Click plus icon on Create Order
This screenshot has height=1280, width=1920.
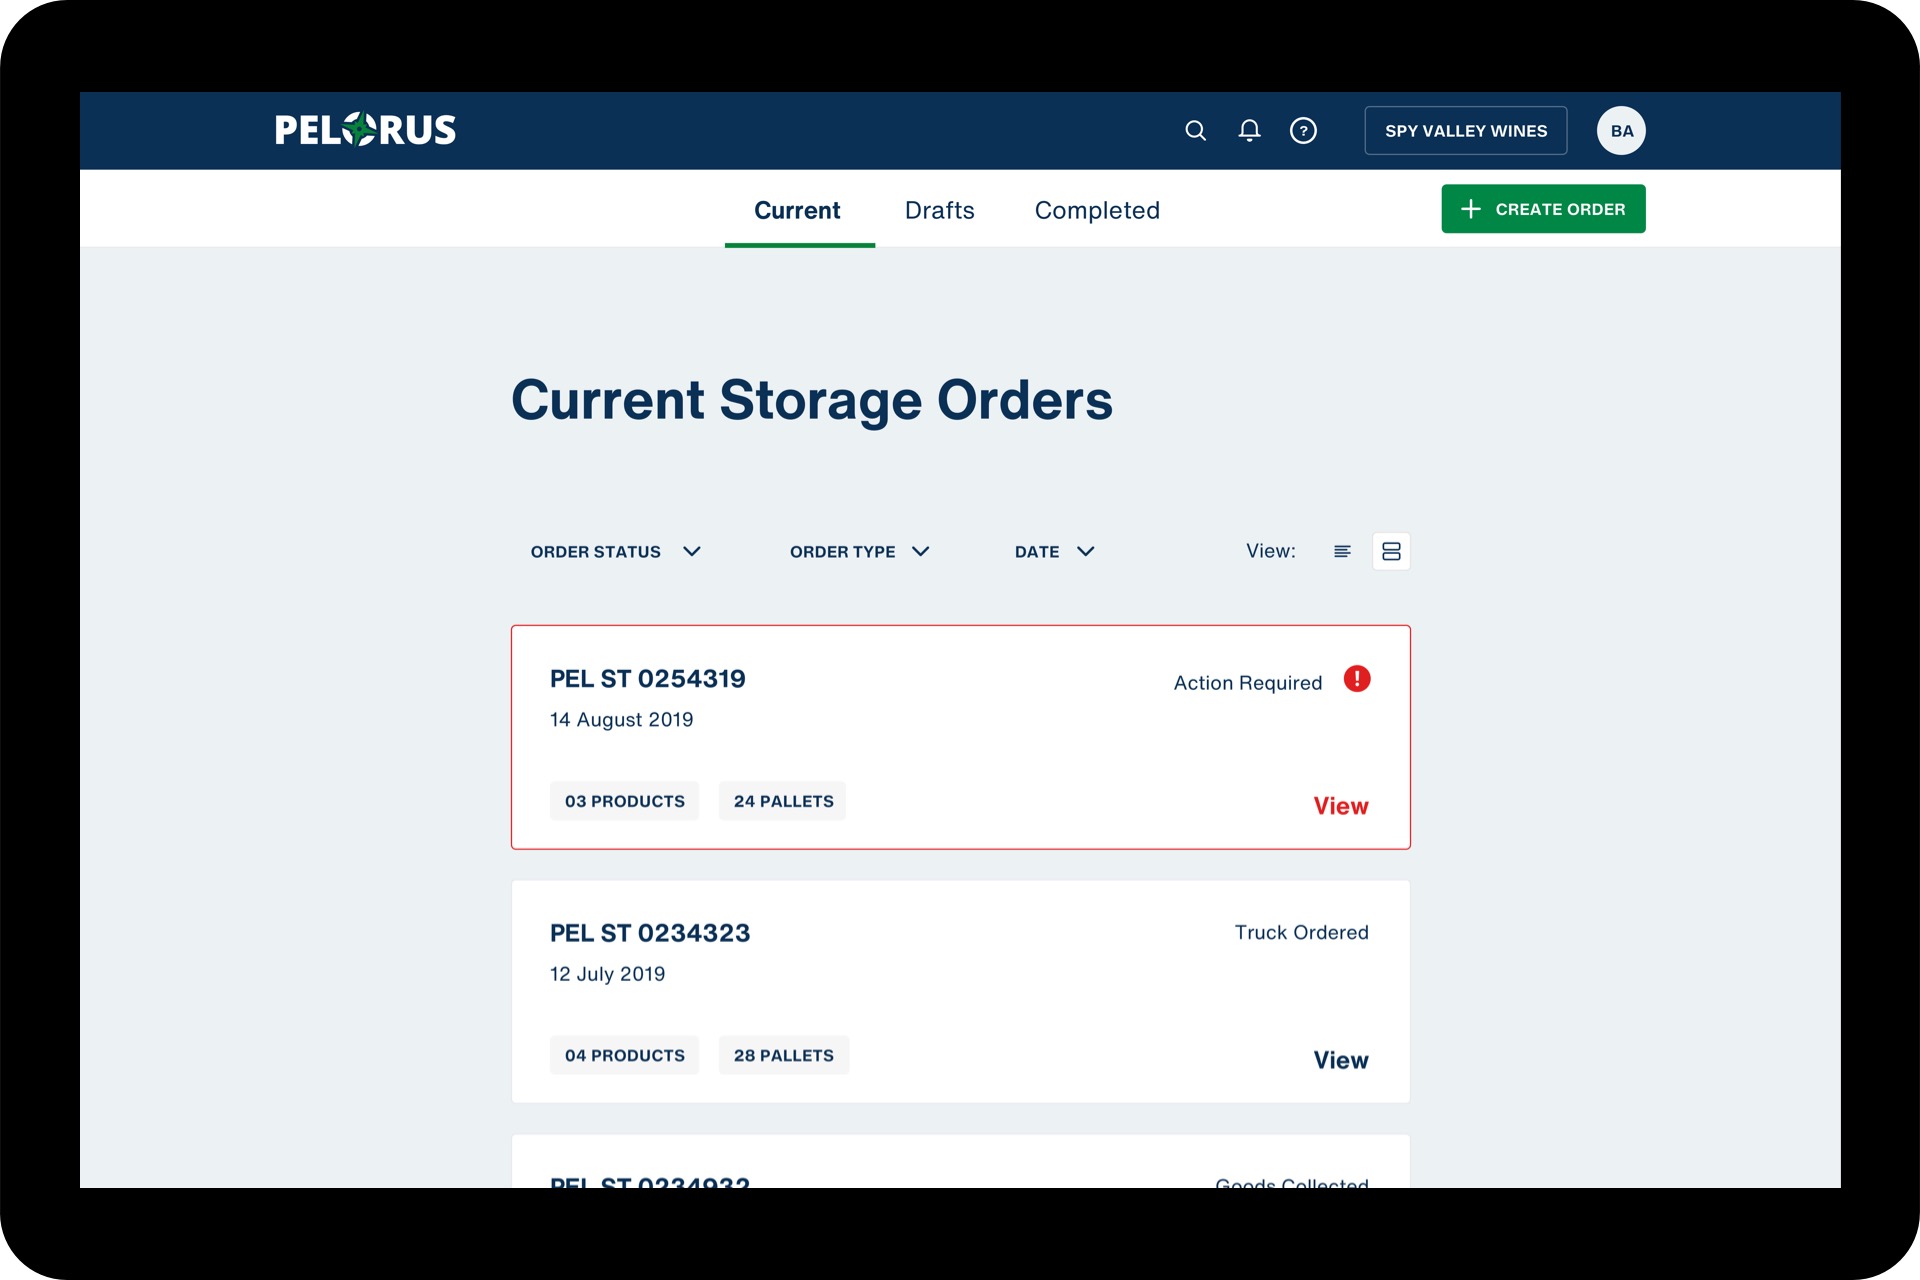[1470, 209]
